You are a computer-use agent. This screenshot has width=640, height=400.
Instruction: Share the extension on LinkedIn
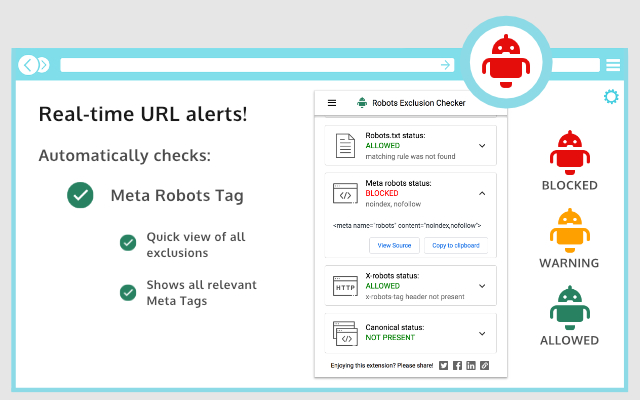pyautogui.click(x=471, y=366)
